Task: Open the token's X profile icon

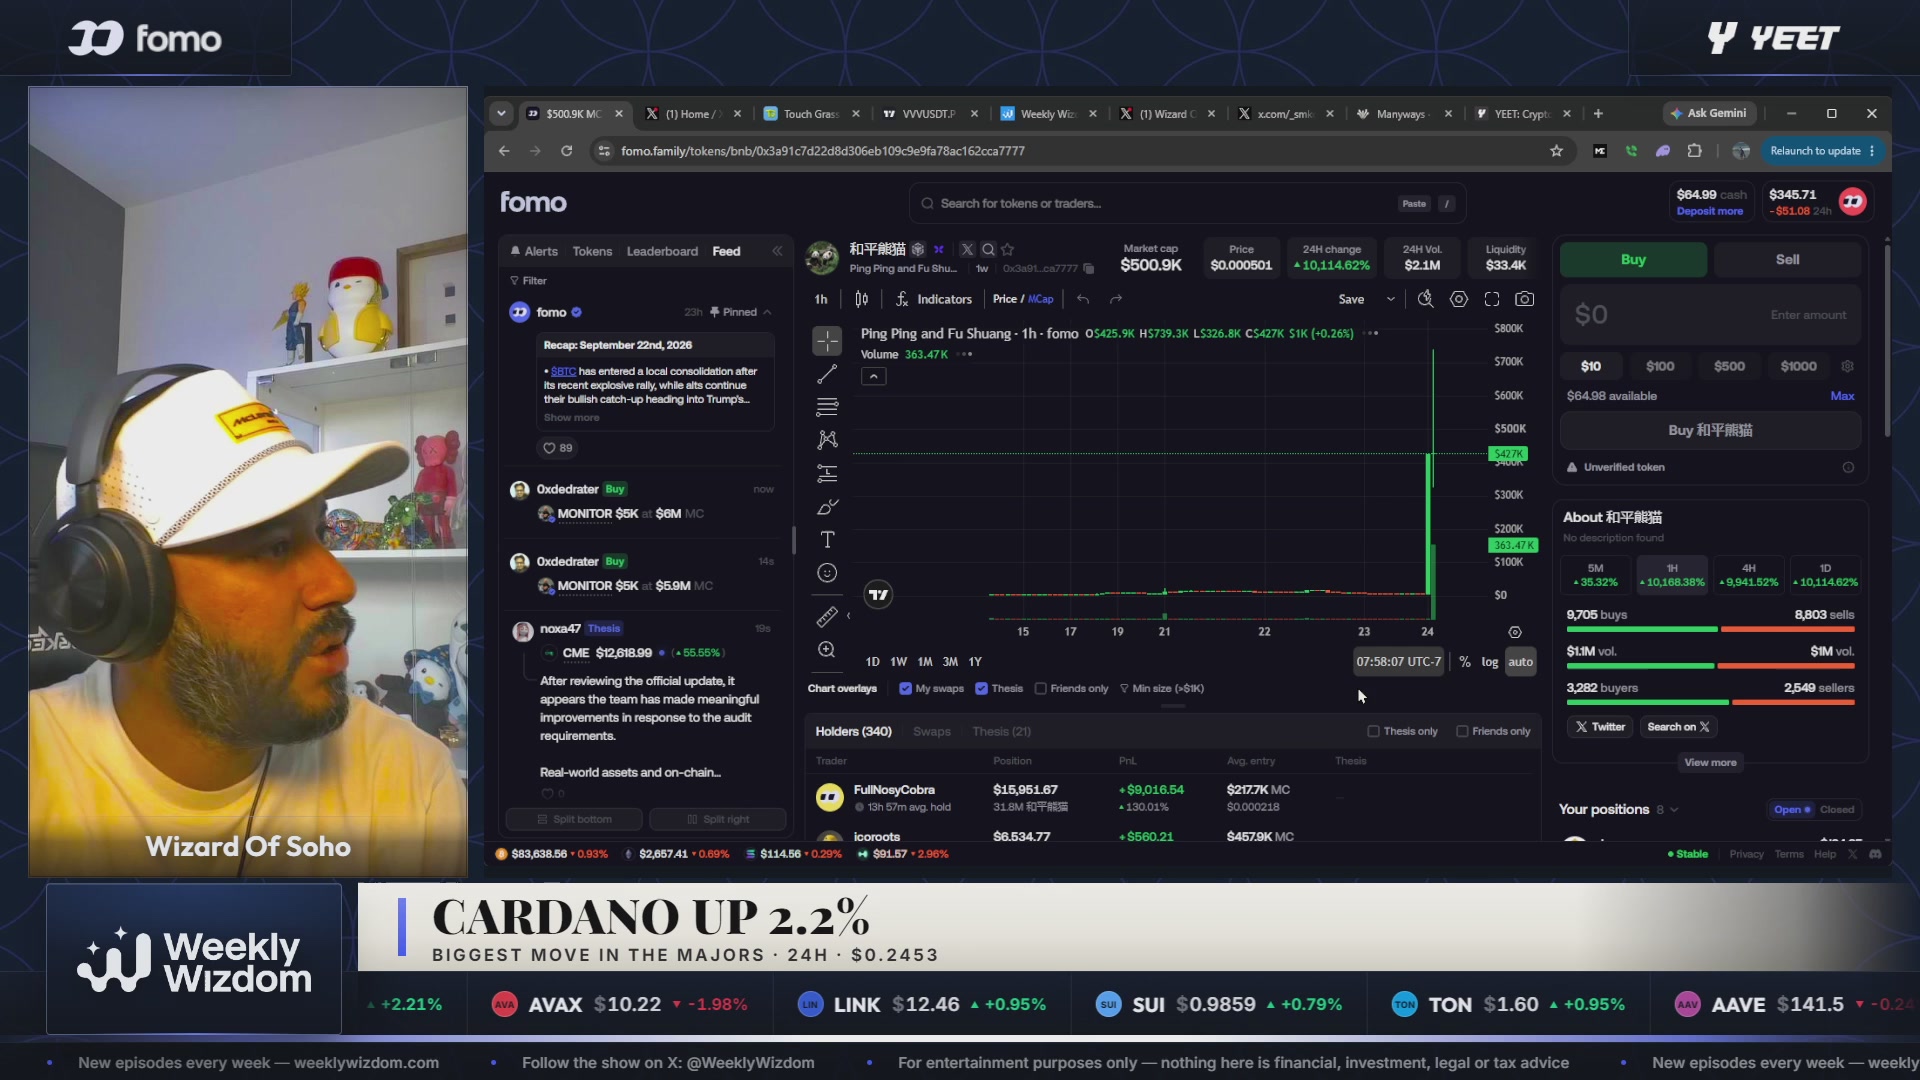Action: coord(967,249)
